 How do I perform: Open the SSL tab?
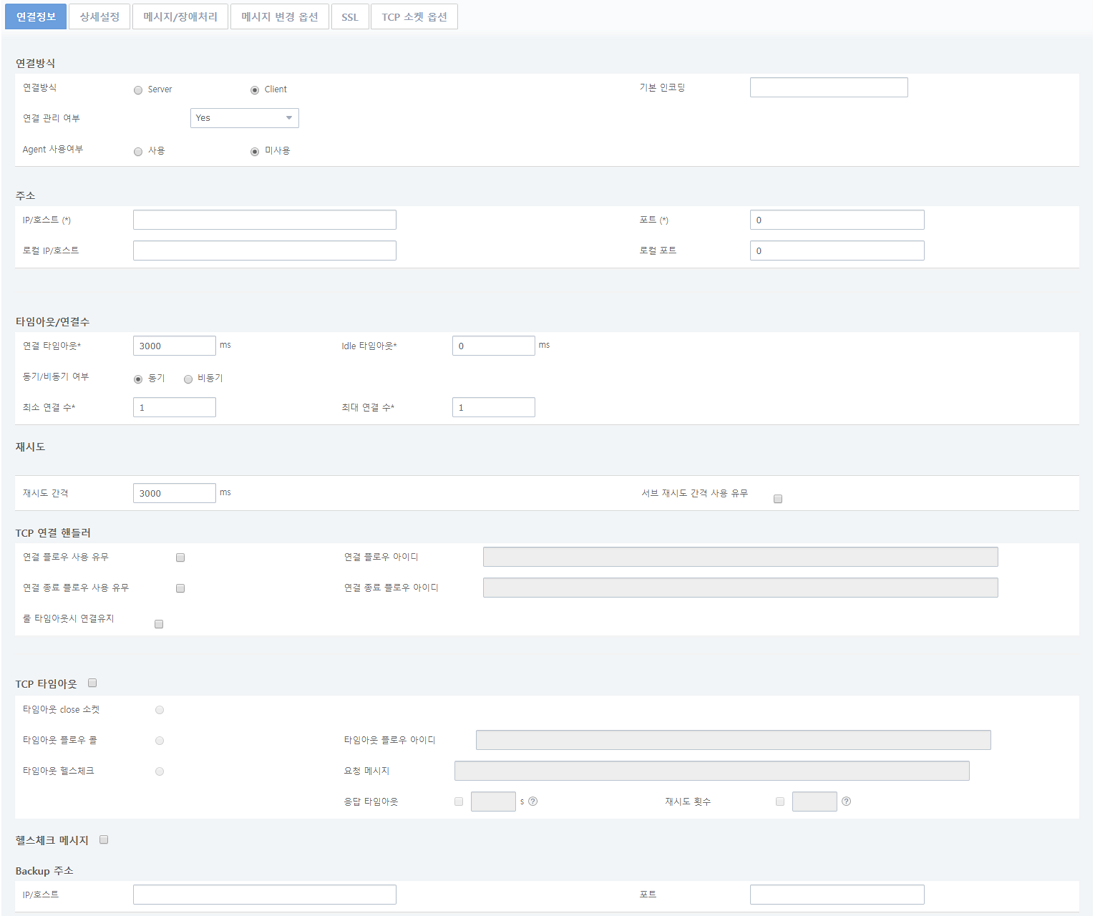(x=349, y=17)
